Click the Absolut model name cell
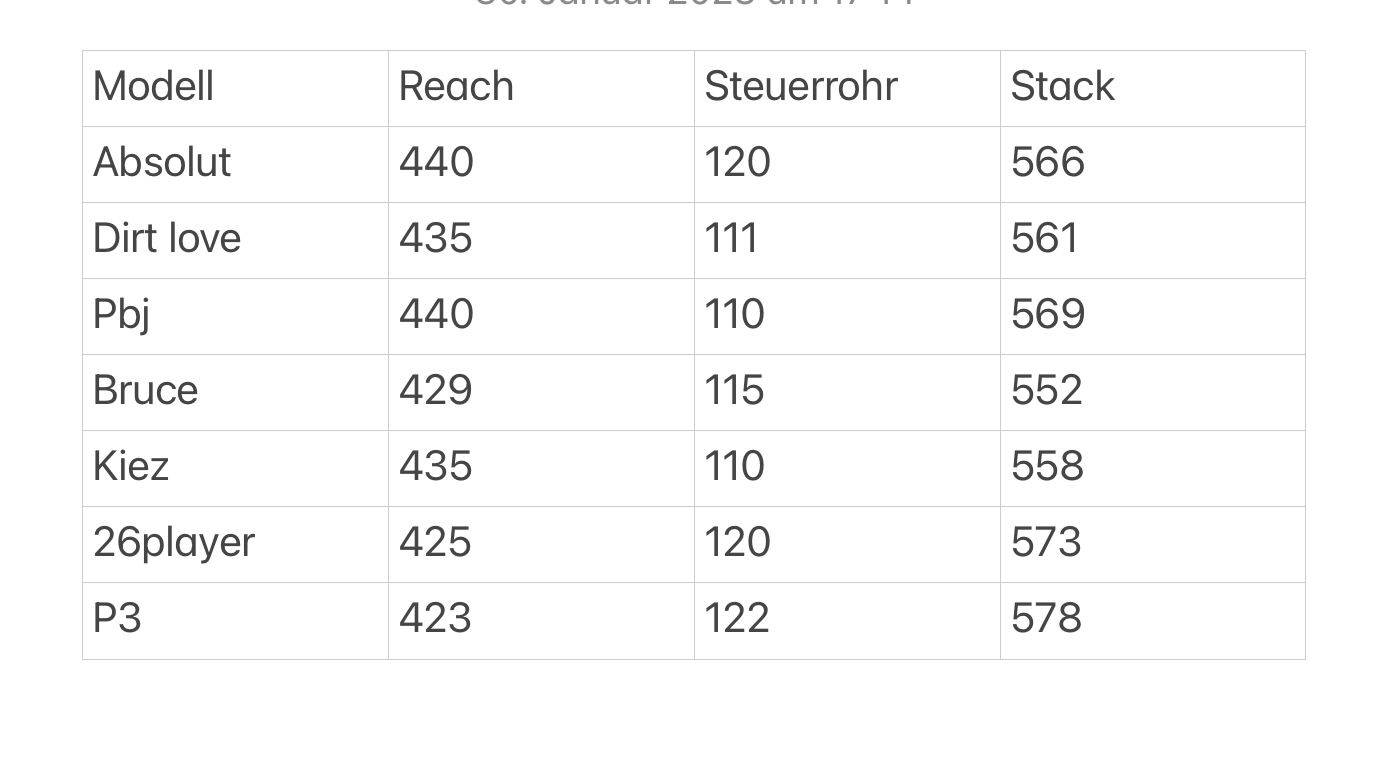The image size is (1382, 780). (x=162, y=163)
